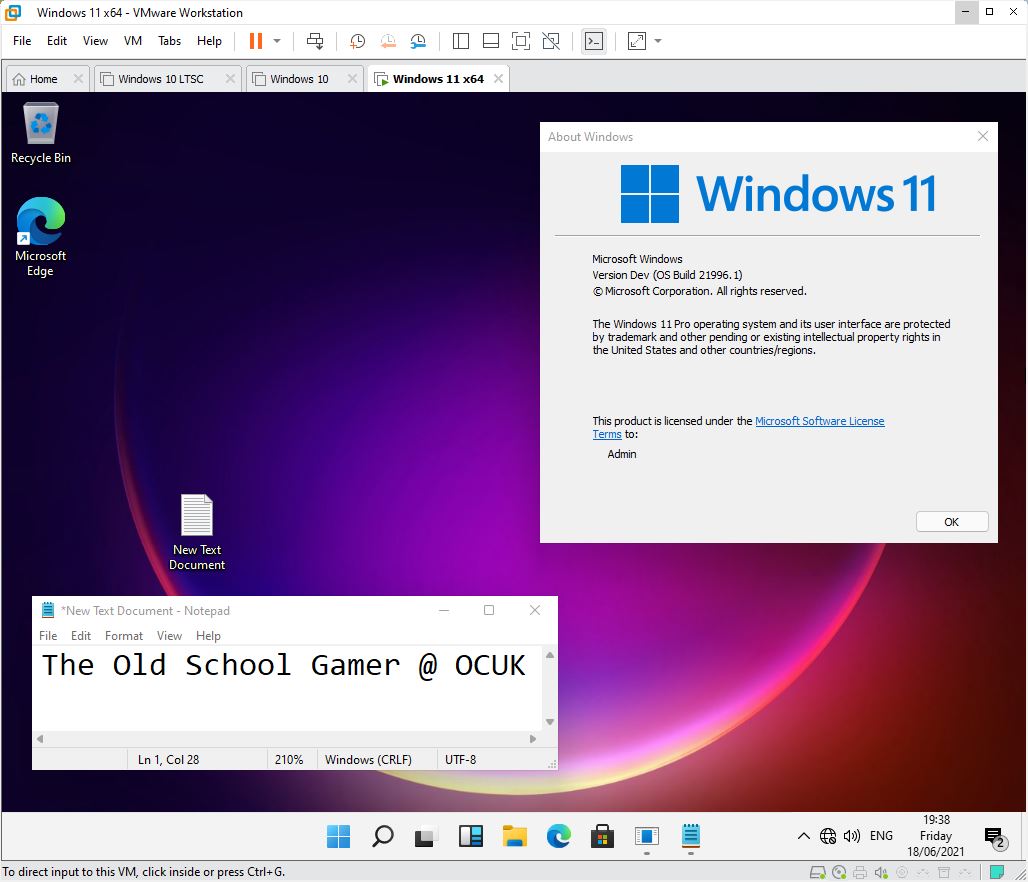The height and width of the screenshot is (882, 1028).
Task: Open Format menu in Notepad
Action: pyautogui.click(x=124, y=636)
